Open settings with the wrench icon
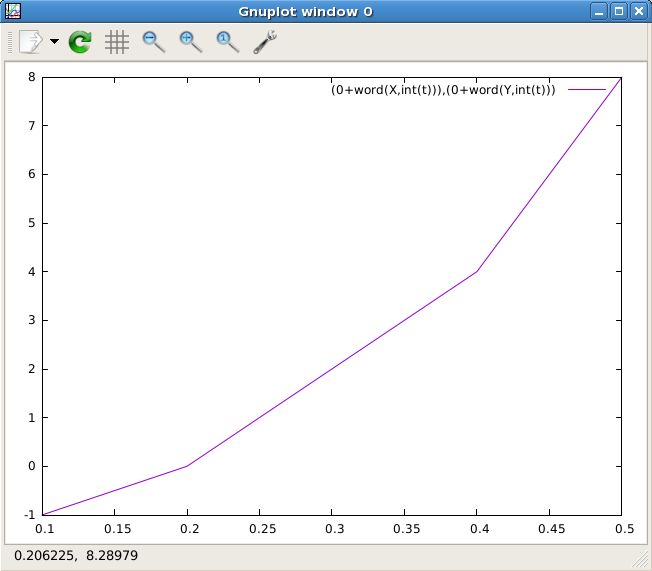This screenshot has height=571, width=652. point(265,42)
